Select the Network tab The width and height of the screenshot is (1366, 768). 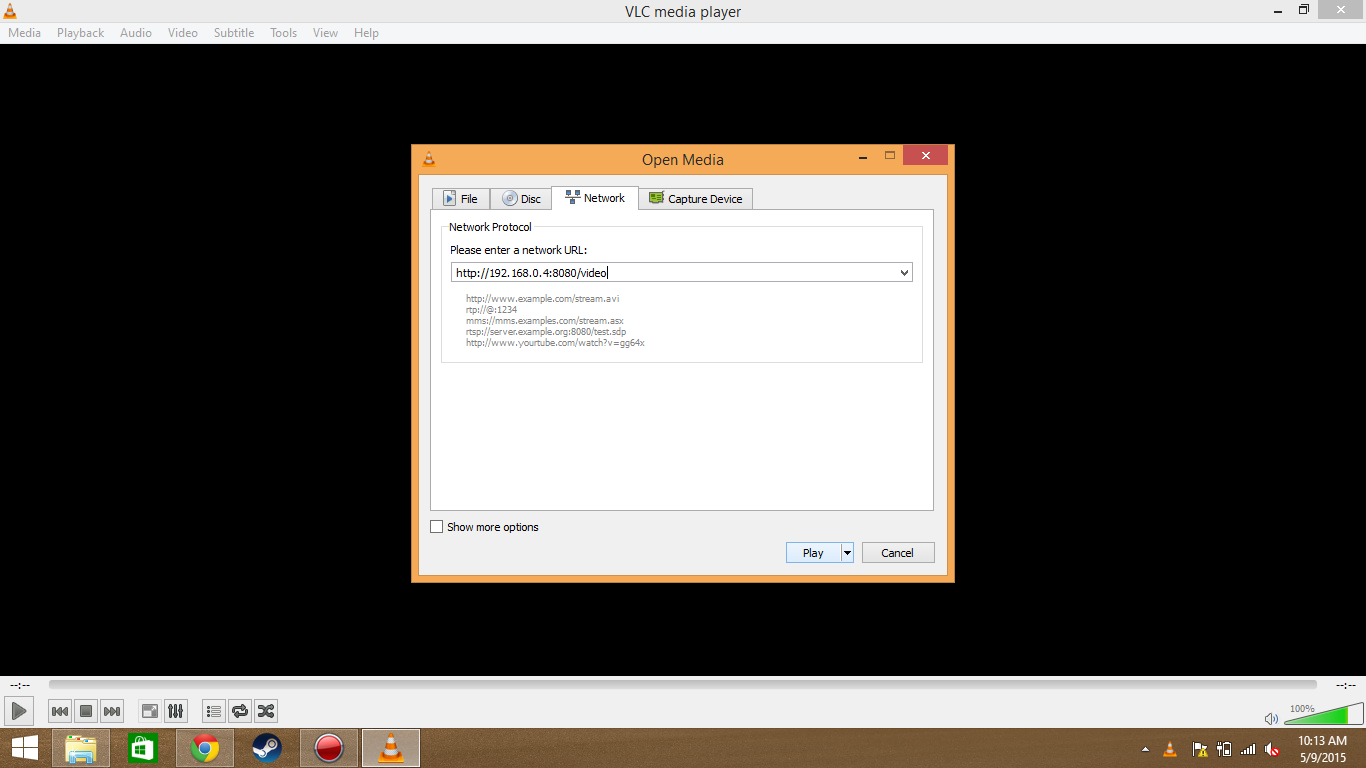595,198
